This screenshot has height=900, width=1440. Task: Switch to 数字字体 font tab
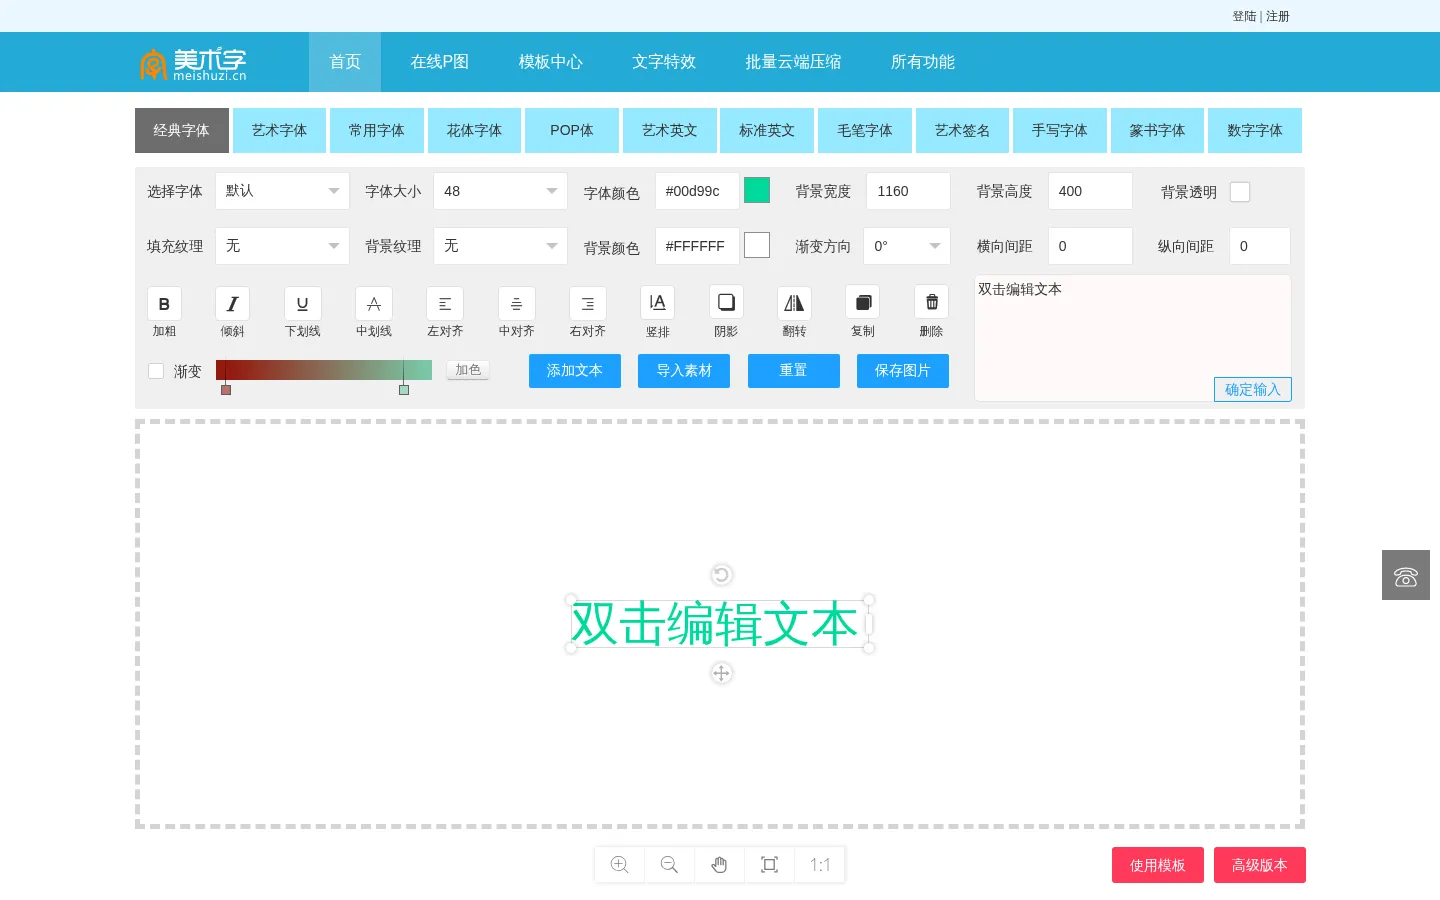coord(1255,130)
